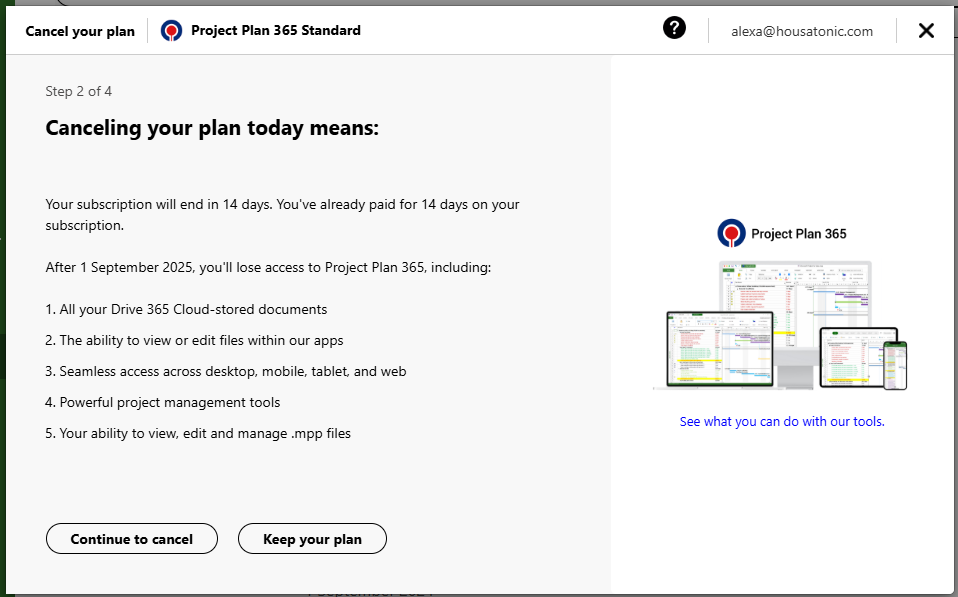The width and height of the screenshot is (958, 597).
Task: Click the Keep your plan button
Action: 312,539
